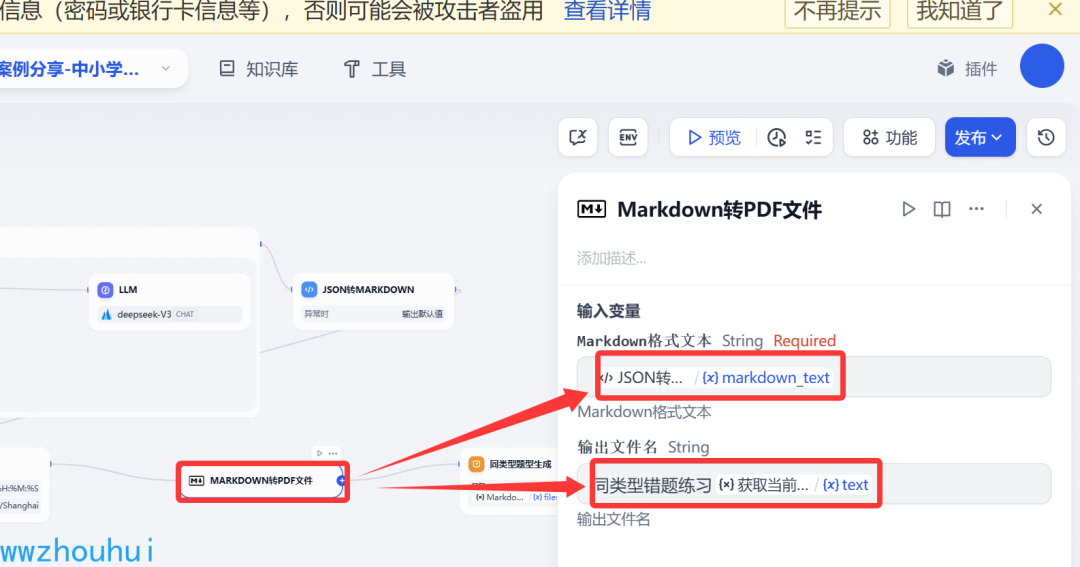Run this step with the panel play icon
Image resolution: width=1080 pixels, height=567 pixels.
pos(908,209)
